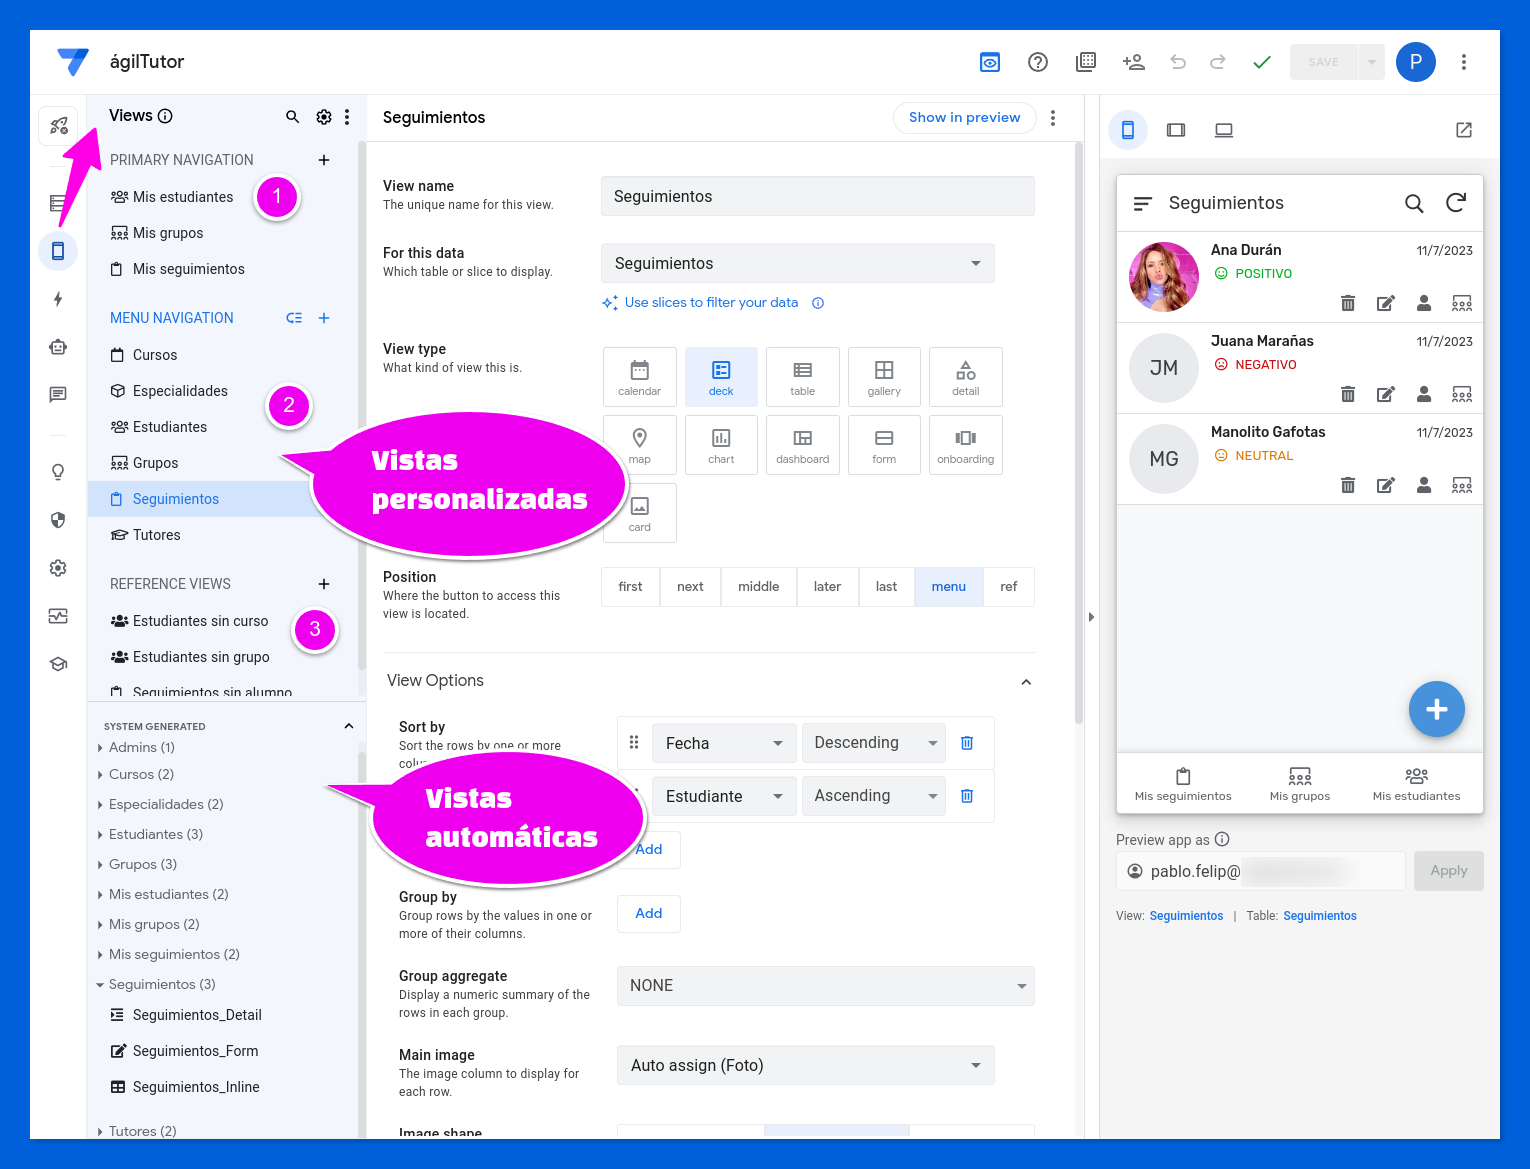This screenshot has width=1530, height=1169.
Task: Open Mis seguimientos tab in preview
Action: 1183,785
